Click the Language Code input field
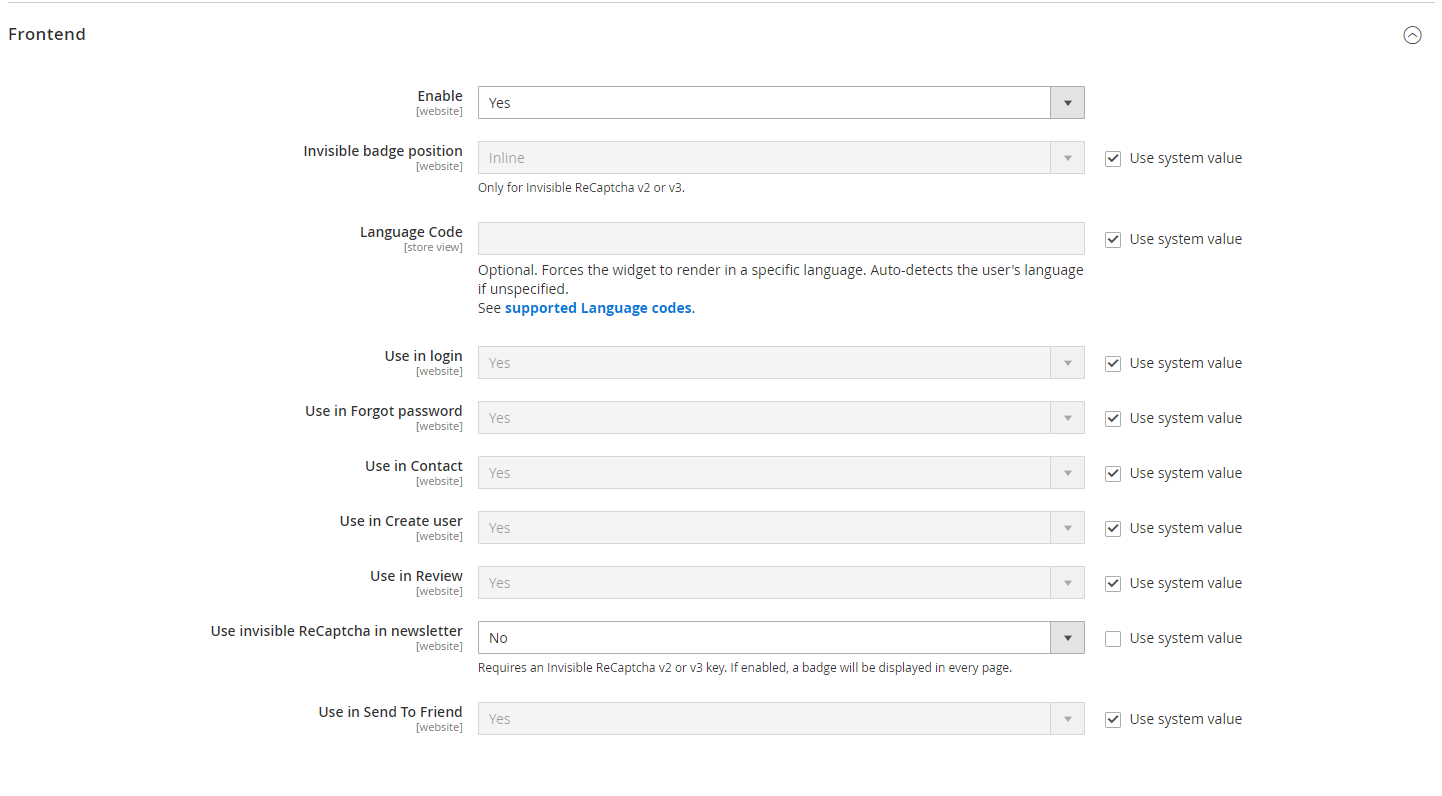The height and width of the screenshot is (796, 1442). tap(781, 239)
